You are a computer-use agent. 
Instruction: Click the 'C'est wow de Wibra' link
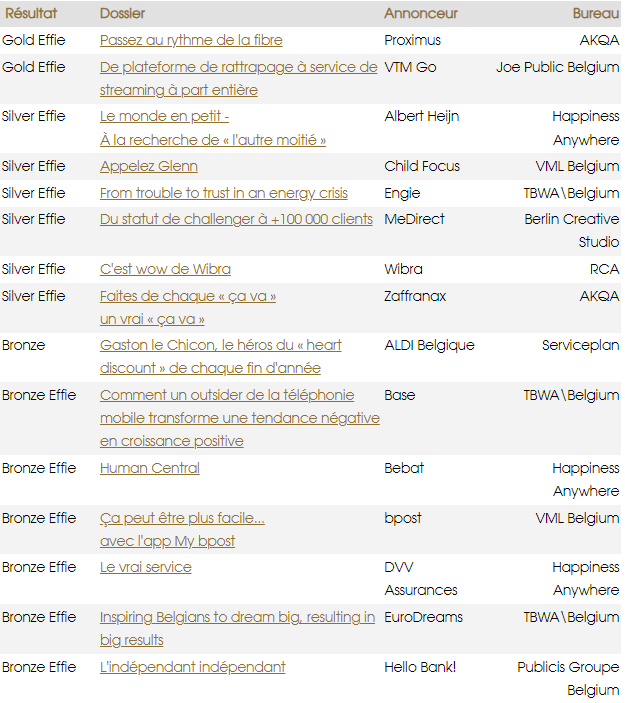165,269
